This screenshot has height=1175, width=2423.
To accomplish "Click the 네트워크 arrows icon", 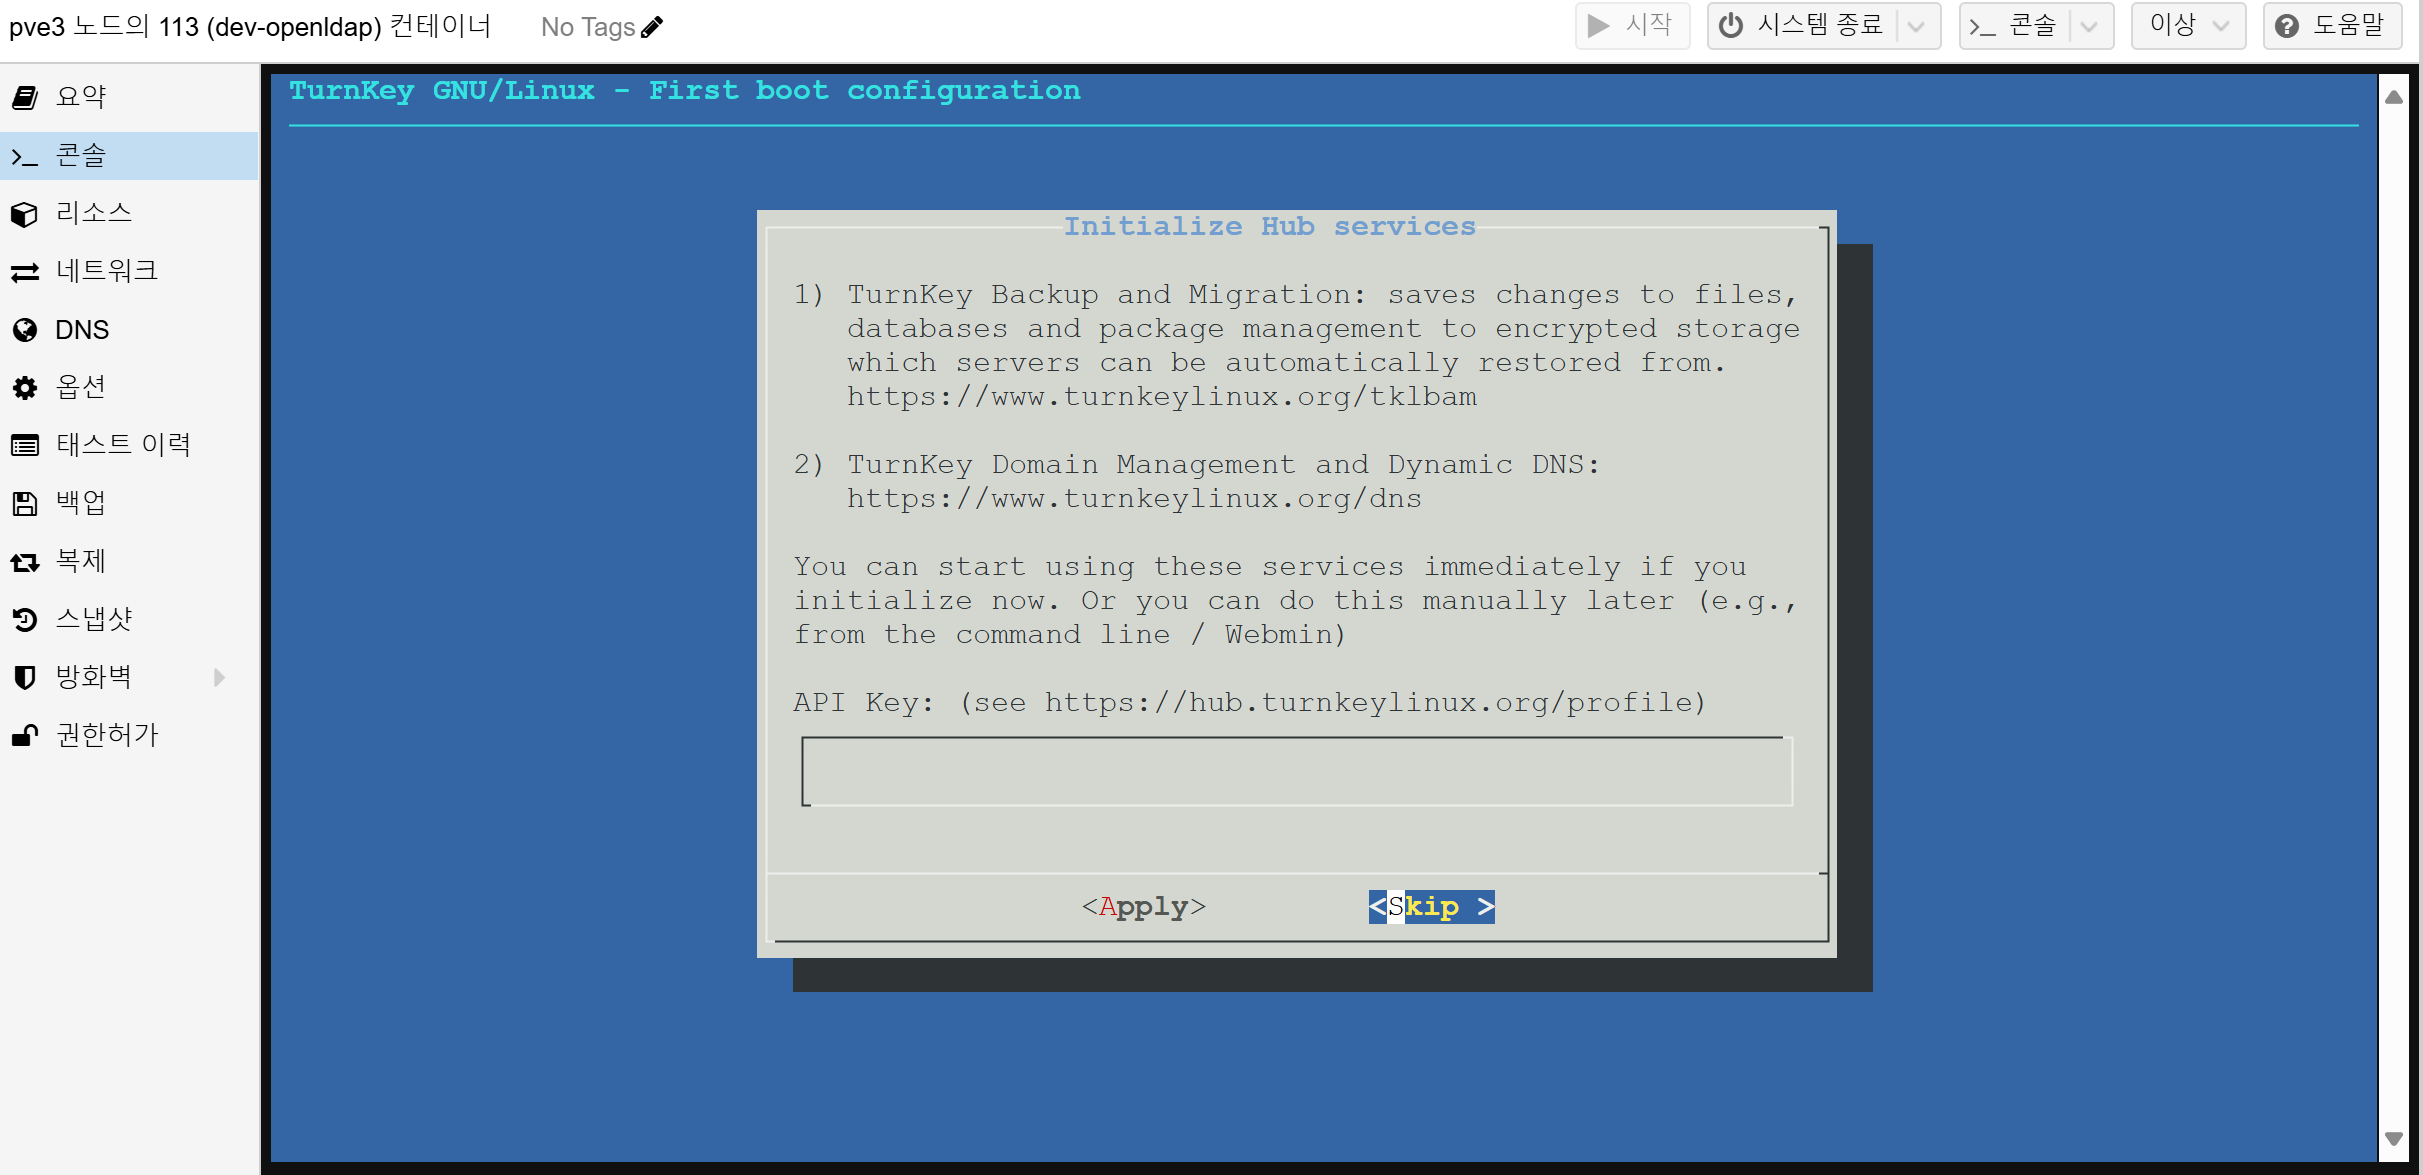I will point(25,272).
